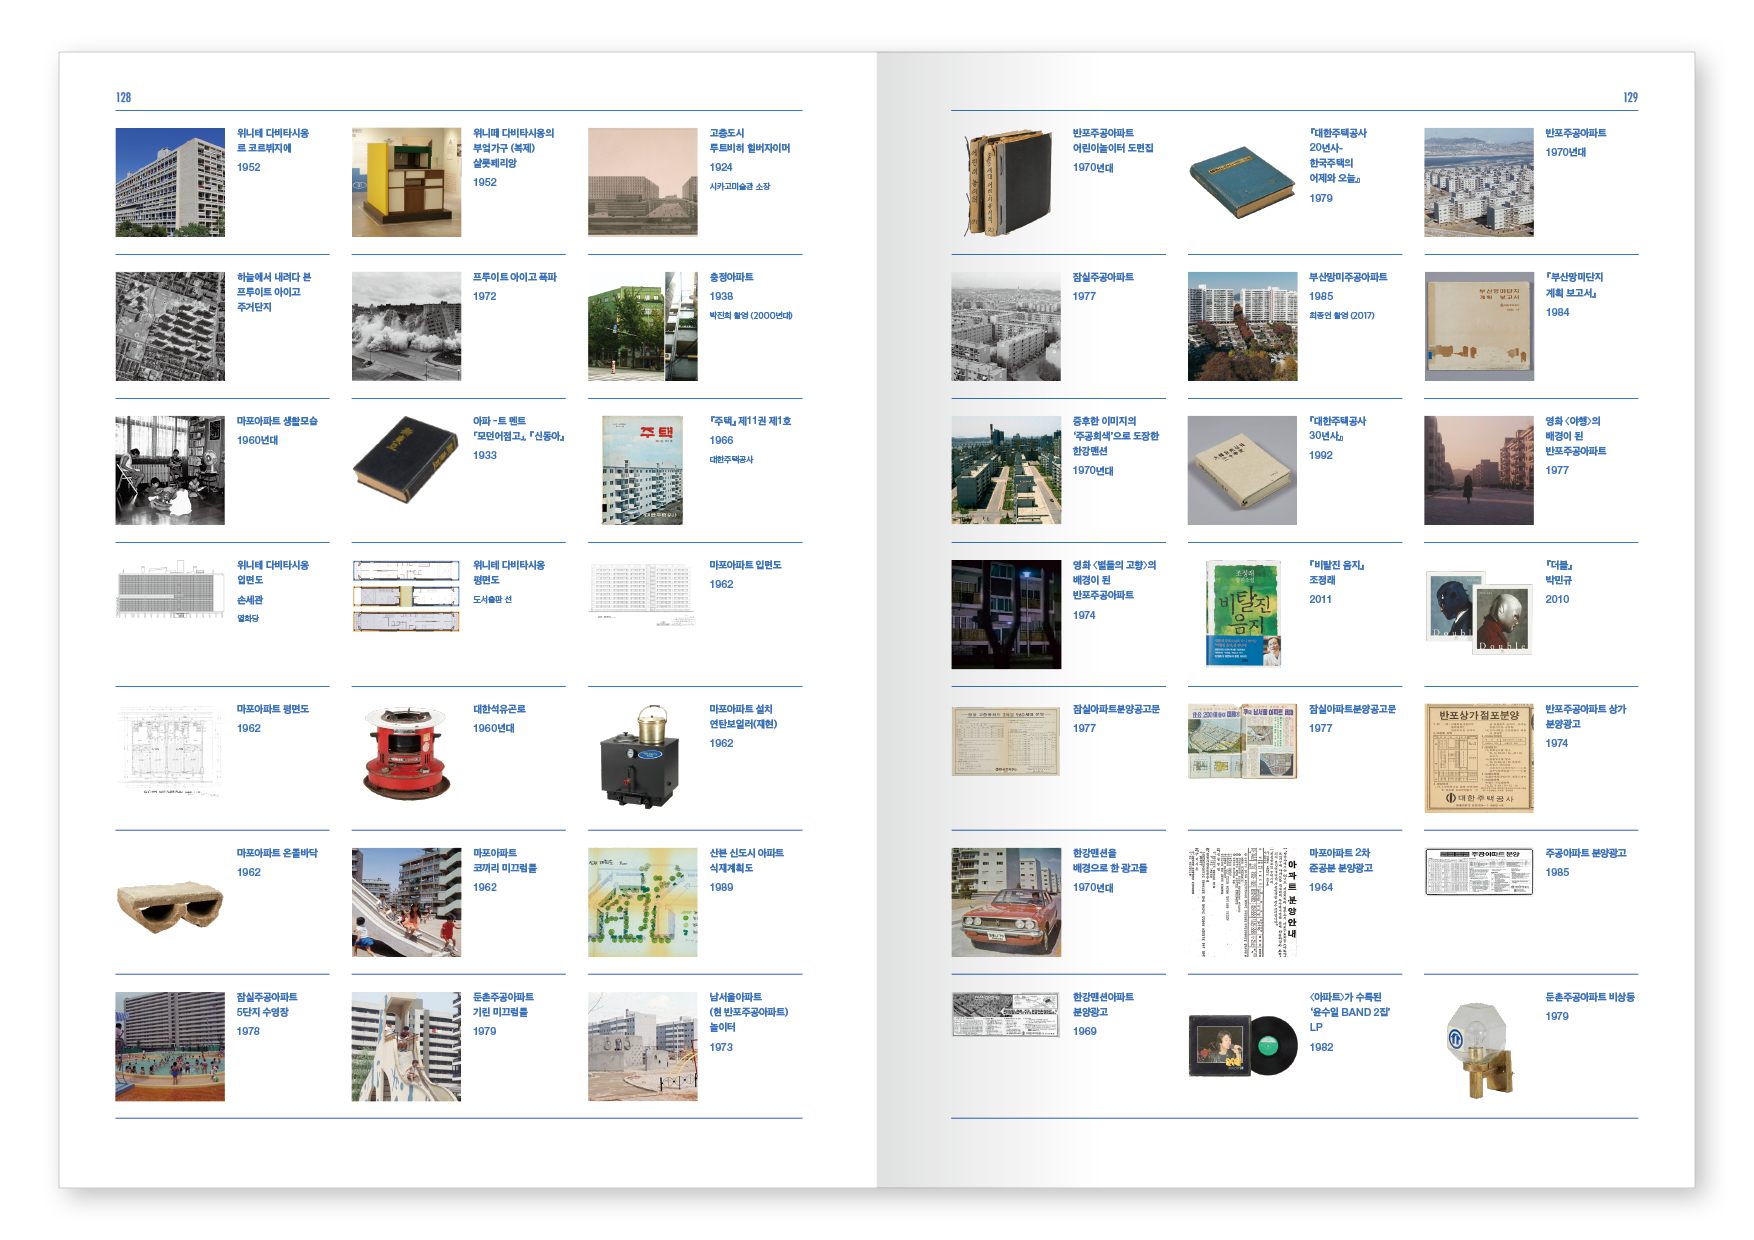
Task: Select the caption '프루이트 아이고 폭파'
Action: click(x=514, y=277)
